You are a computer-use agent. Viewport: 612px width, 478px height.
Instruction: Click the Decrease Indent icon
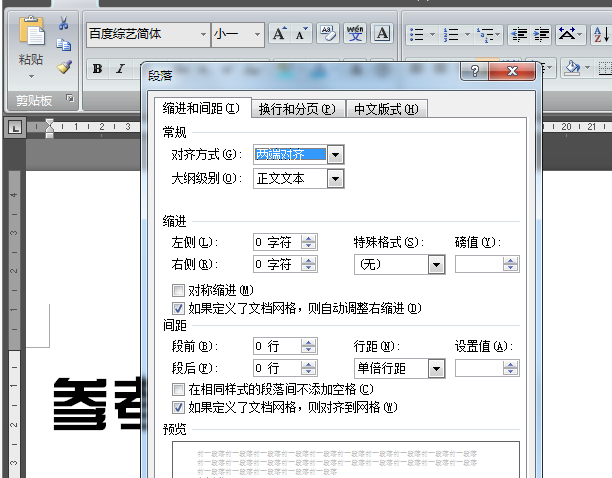519,34
